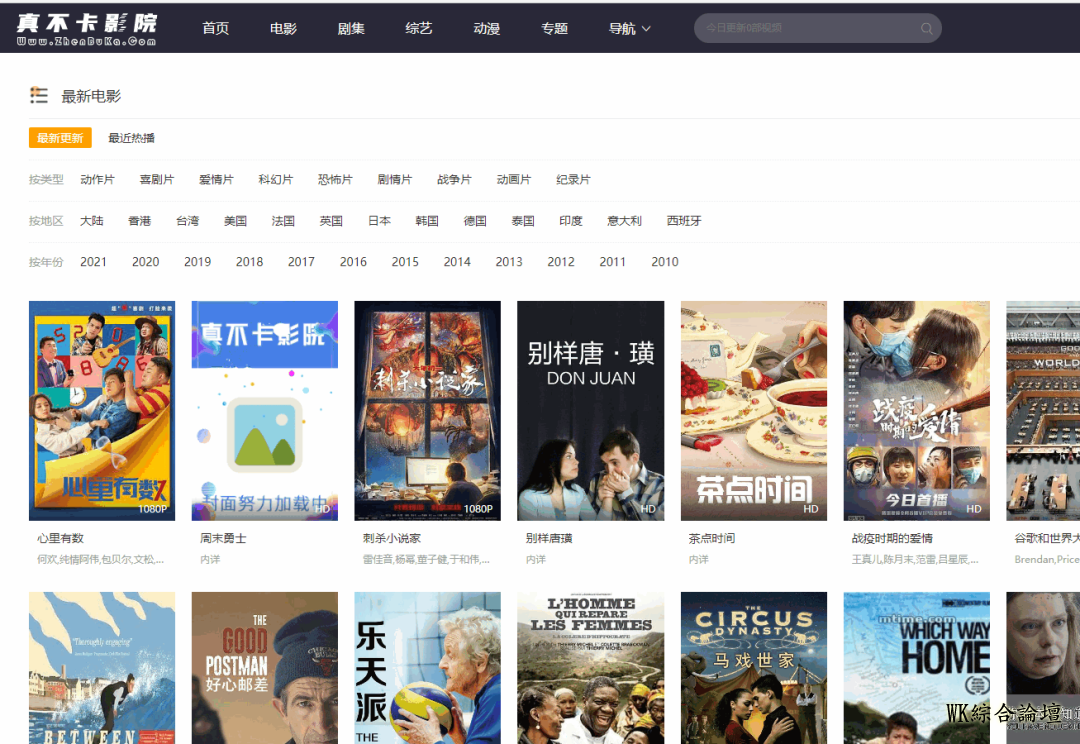Image resolution: width=1080 pixels, height=744 pixels.
Task: Open the Circus Dynasty 马戏世家 poster
Action: click(754, 668)
